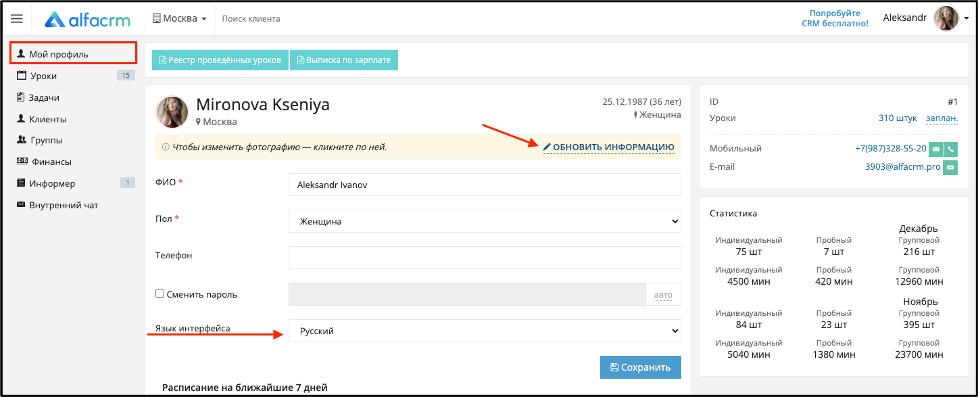The width and height of the screenshot is (979, 397).
Task: Click the pencil icon beside ОБНОВИТЬ ИНФОРМАЦИЮ
Action: [x=547, y=147]
